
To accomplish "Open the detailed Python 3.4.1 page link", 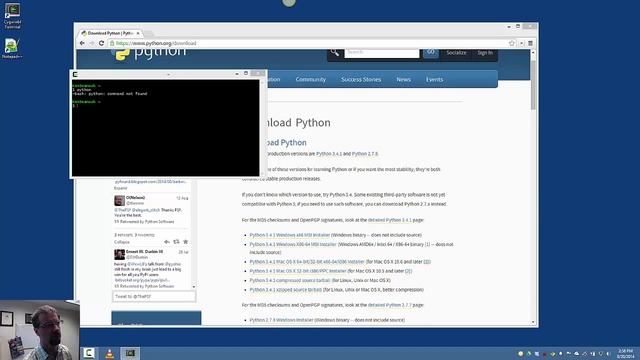I will point(389,220).
